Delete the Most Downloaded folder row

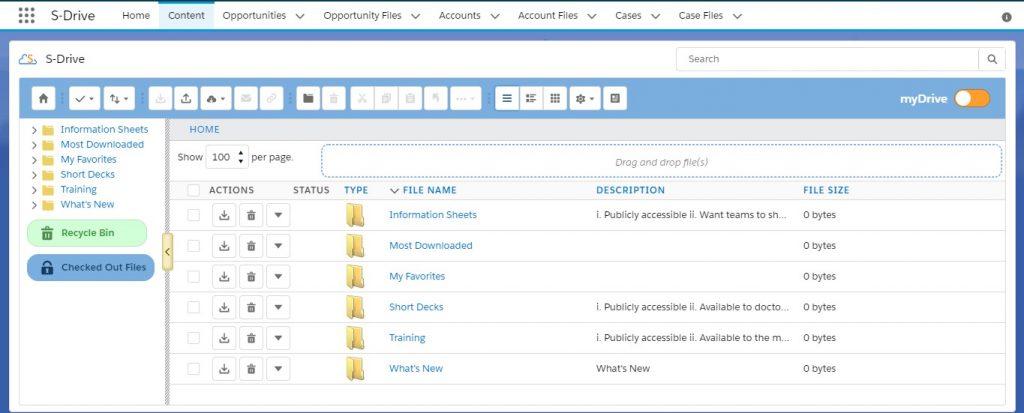pyautogui.click(x=251, y=246)
